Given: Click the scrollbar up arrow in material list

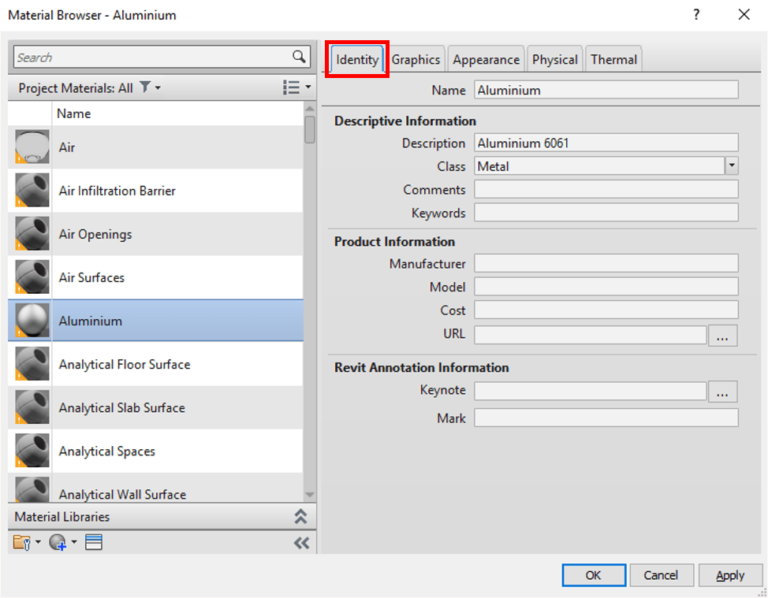Looking at the screenshot, I should [310, 108].
